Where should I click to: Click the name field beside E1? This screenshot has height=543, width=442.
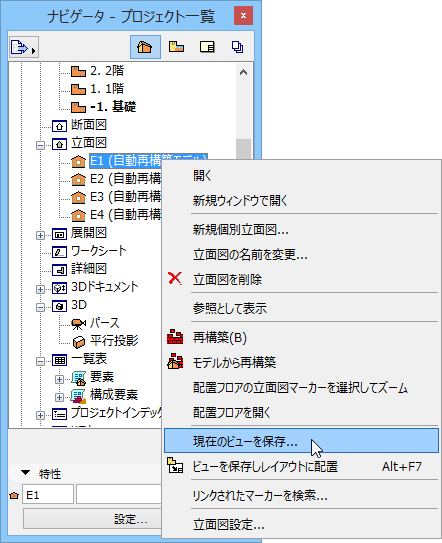(119, 494)
